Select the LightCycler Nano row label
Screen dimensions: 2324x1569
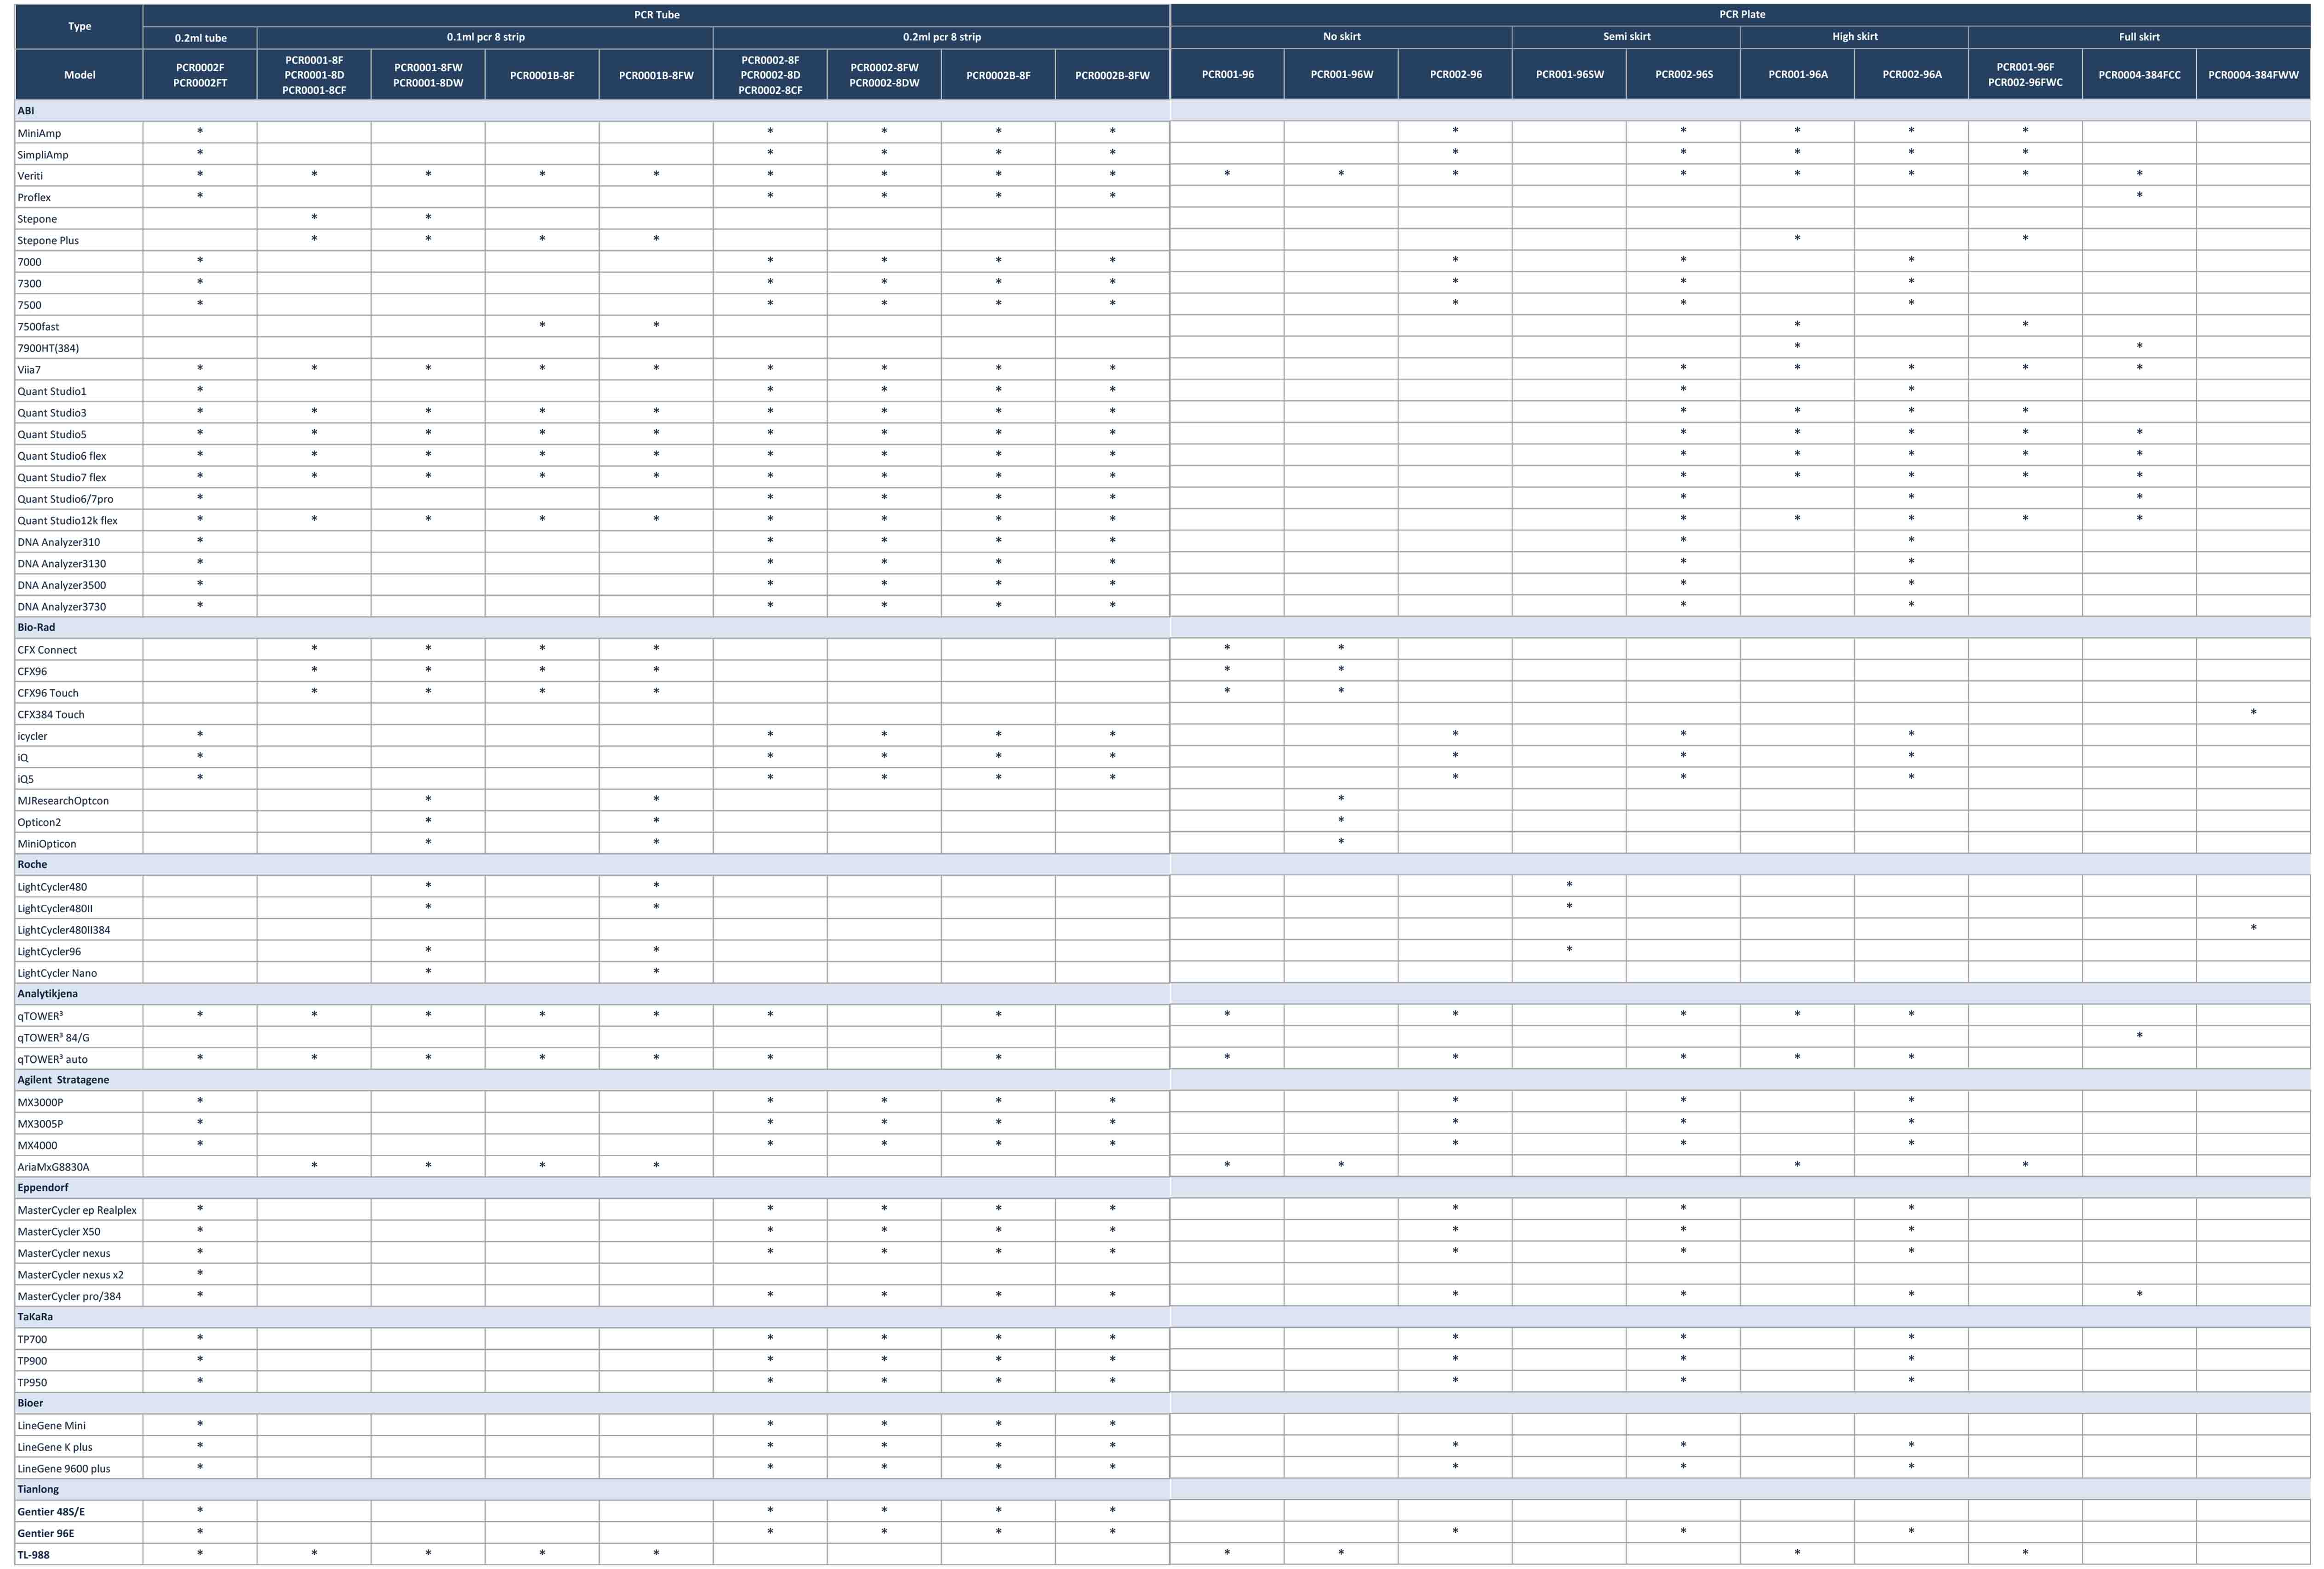[x=57, y=973]
